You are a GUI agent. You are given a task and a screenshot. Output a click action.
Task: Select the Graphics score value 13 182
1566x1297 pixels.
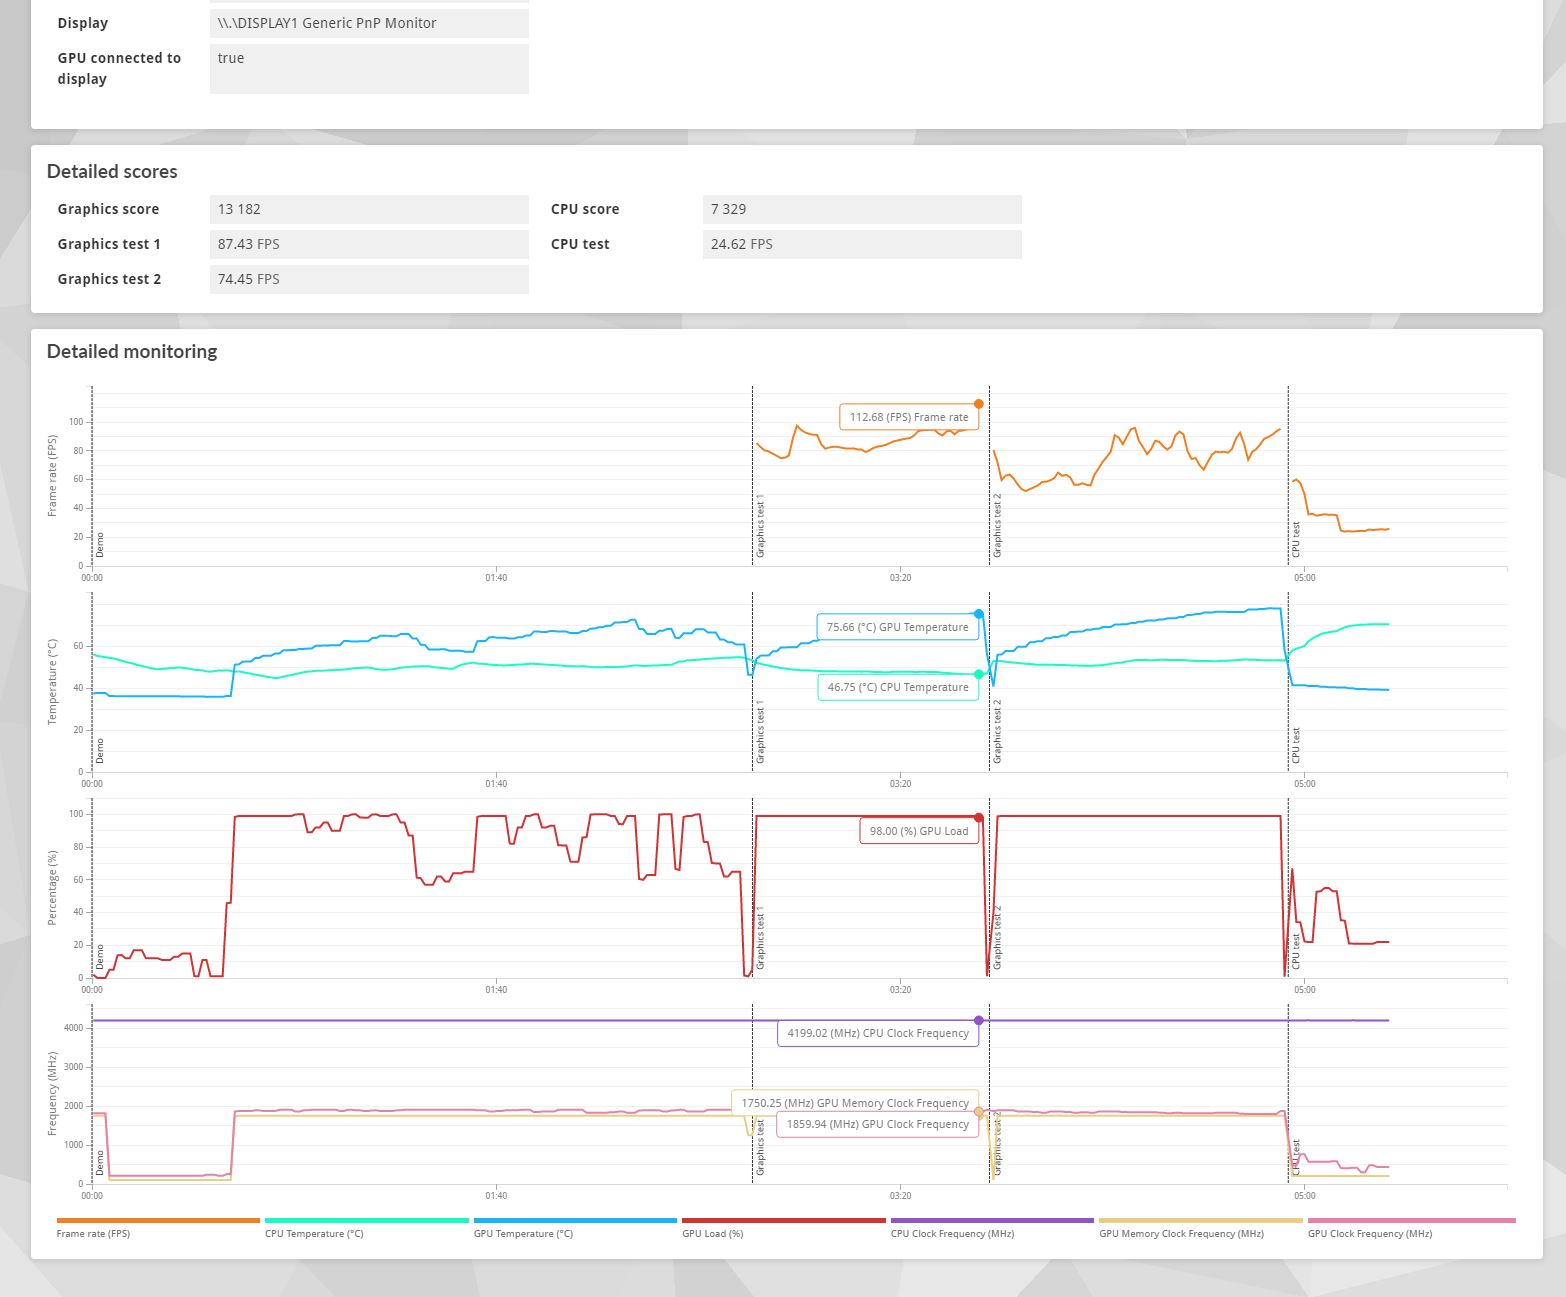[369, 209]
